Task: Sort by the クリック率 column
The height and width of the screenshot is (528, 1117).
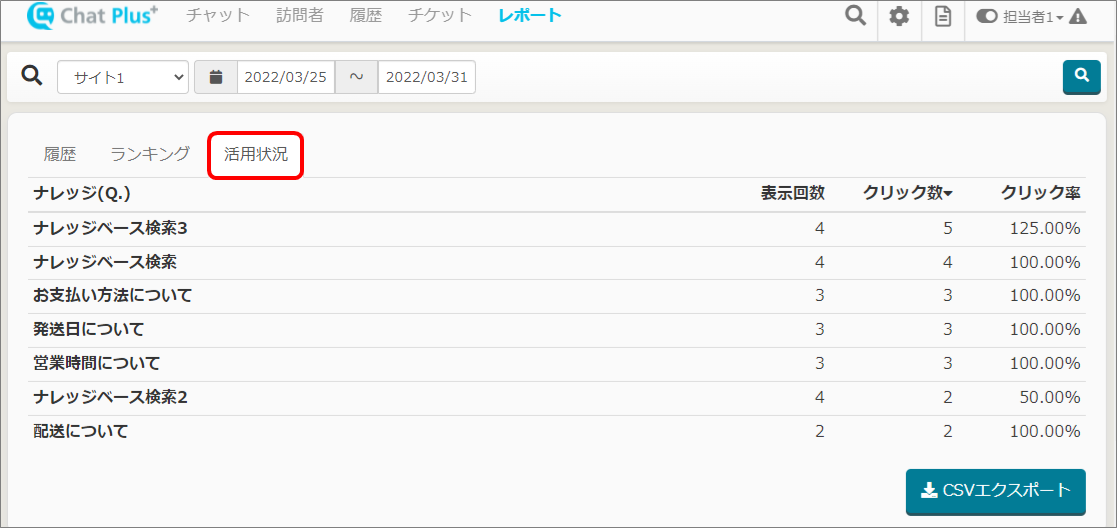Action: point(1041,193)
